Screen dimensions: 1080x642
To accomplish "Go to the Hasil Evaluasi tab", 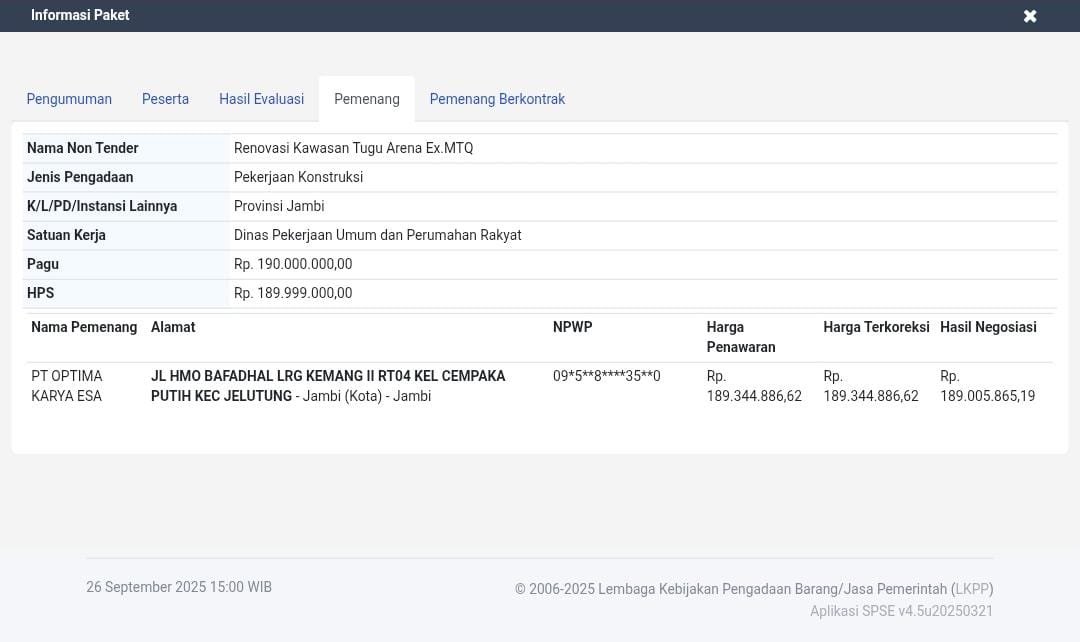I will coord(261,99).
